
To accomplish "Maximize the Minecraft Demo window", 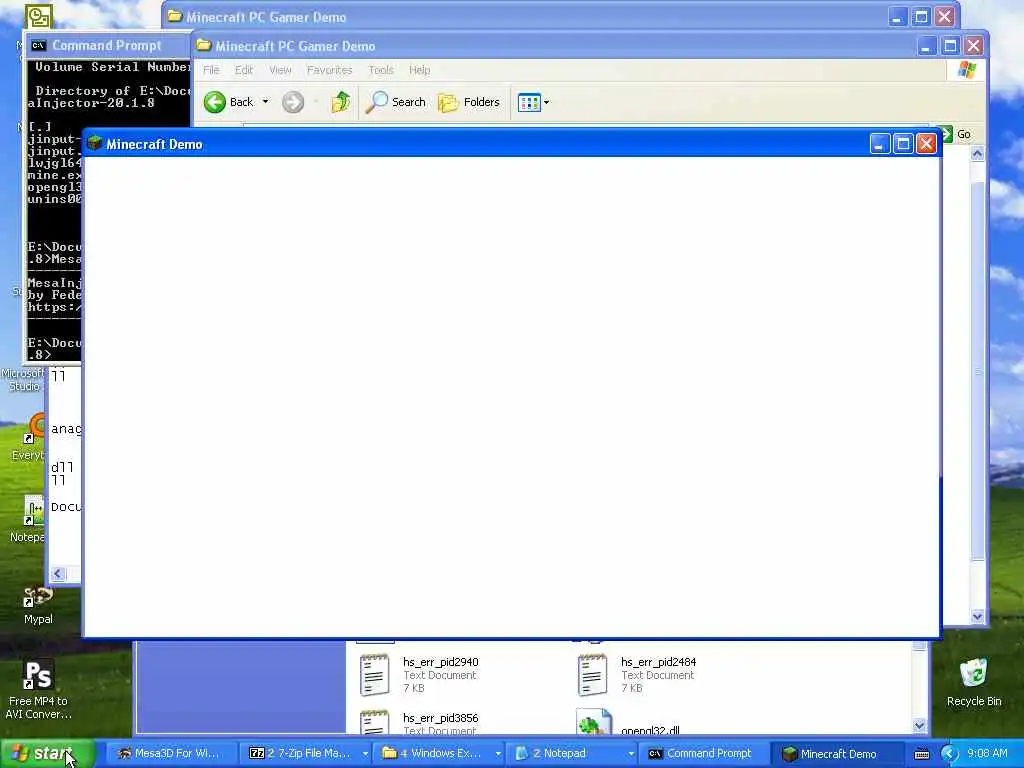I will click(903, 144).
